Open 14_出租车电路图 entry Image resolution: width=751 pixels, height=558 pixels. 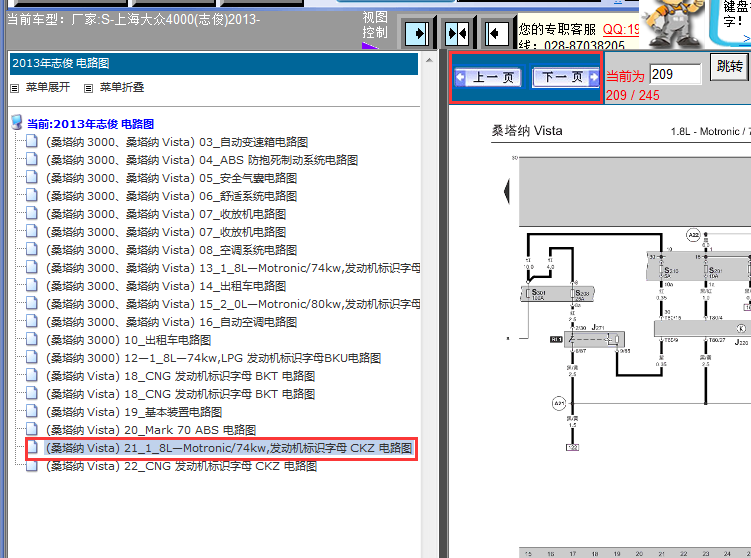point(166,286)
